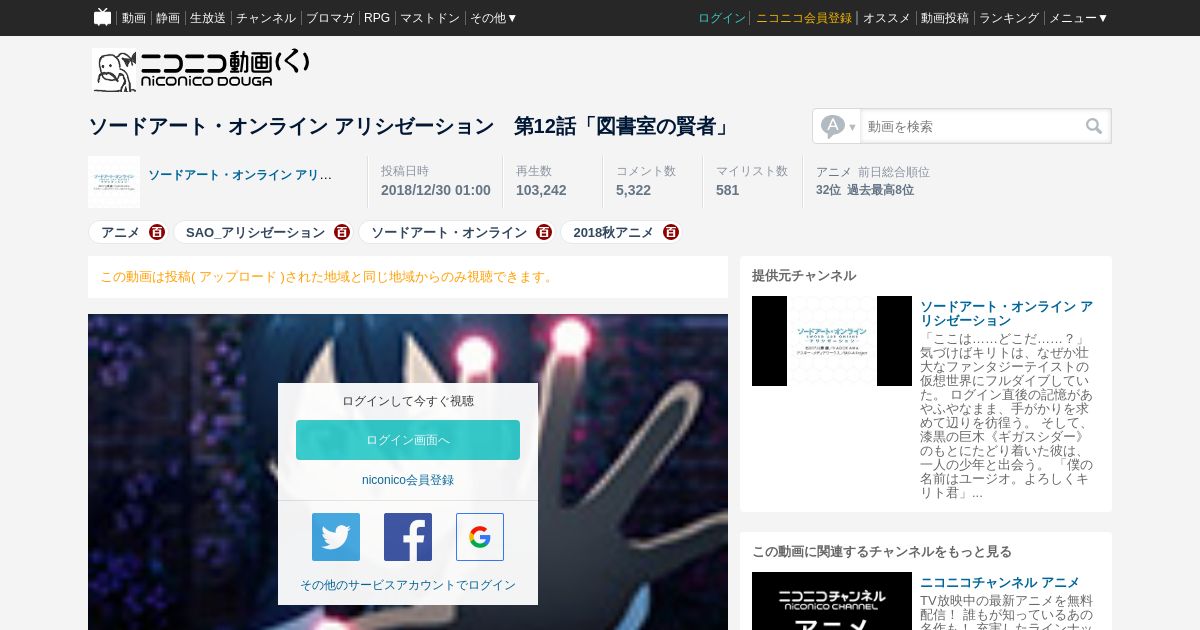Click the niconico会員登録 link in login box
Image resolution: width=1200 pixels, height=630 pixels.
coord(408,480)
